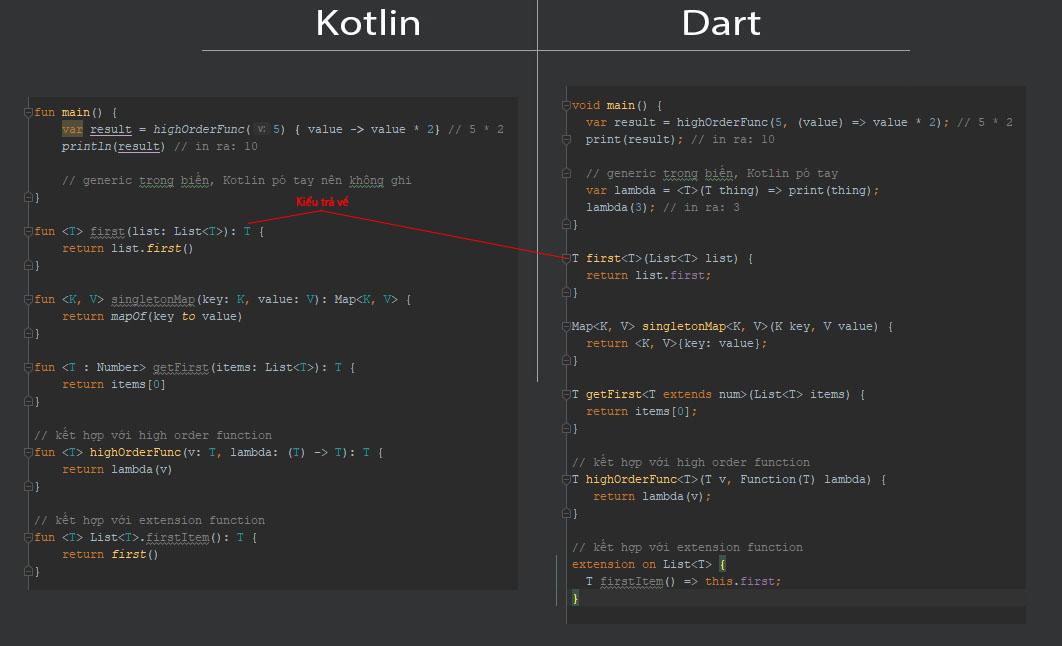Fold the Dart '// generic trong biến' comment block
Screen dimensions: 1062x646
[x=566, y=173]
